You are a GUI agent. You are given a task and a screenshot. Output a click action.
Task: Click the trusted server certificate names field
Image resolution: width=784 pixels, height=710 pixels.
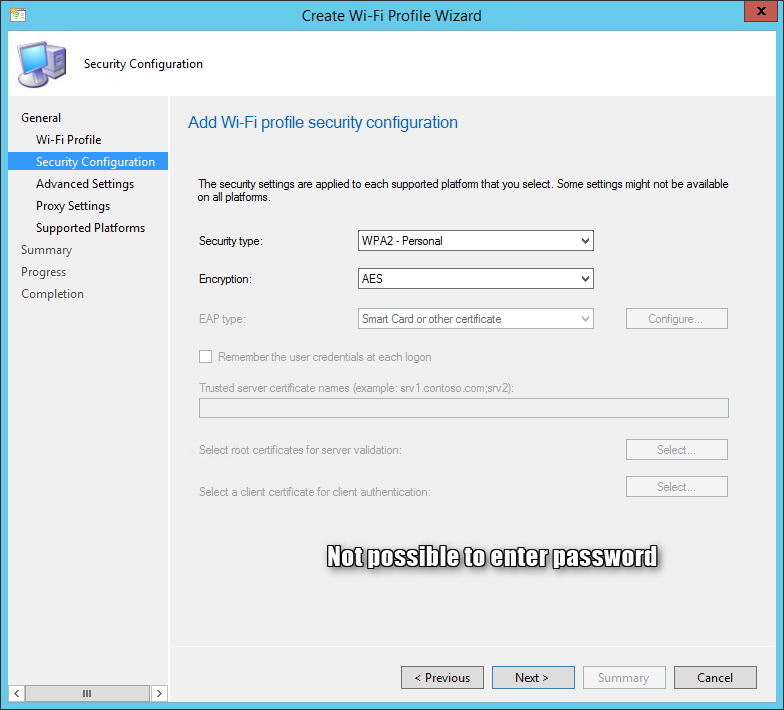pos(463,408)
